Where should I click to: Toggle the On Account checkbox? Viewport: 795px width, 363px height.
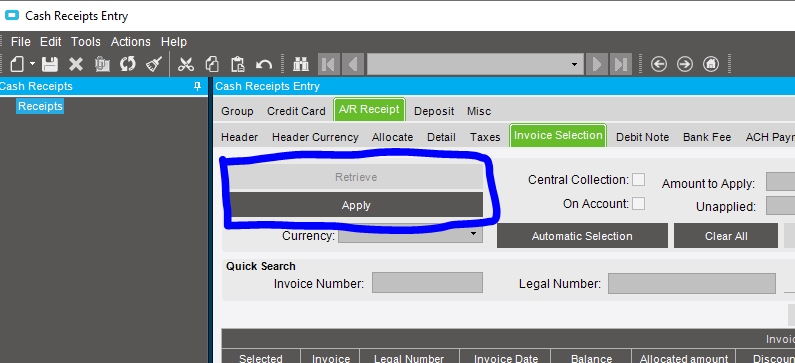[x=638, y=203]
